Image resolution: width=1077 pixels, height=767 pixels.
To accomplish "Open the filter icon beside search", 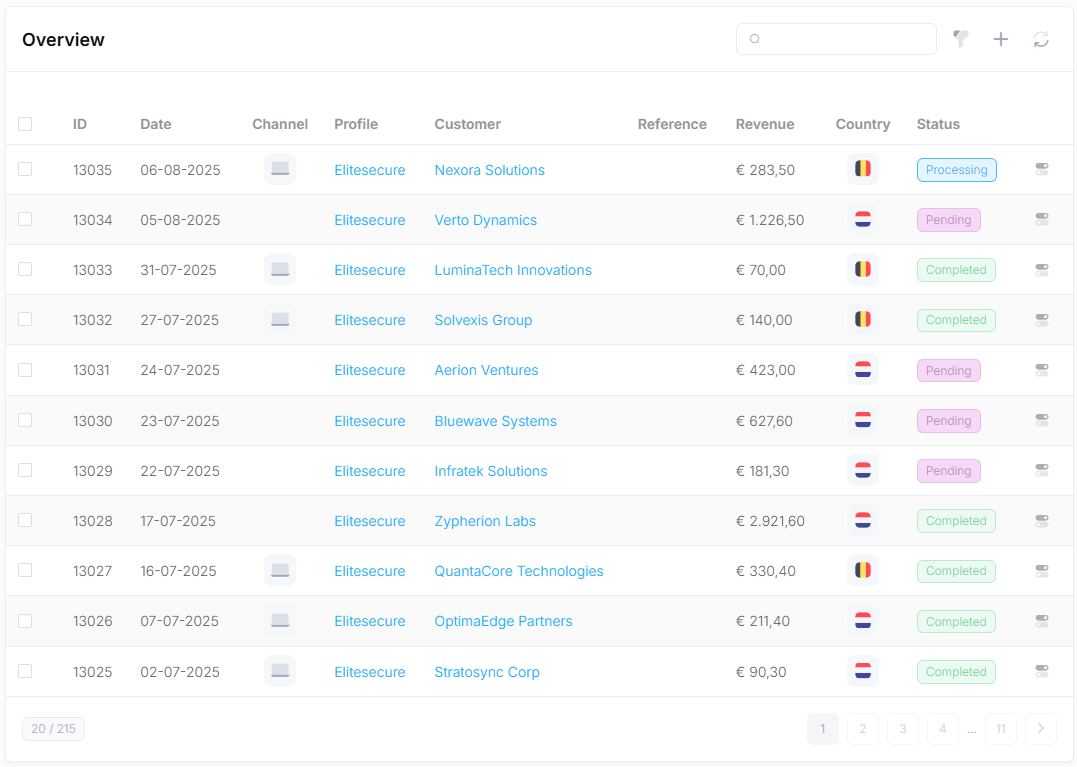I will (960, 39).
